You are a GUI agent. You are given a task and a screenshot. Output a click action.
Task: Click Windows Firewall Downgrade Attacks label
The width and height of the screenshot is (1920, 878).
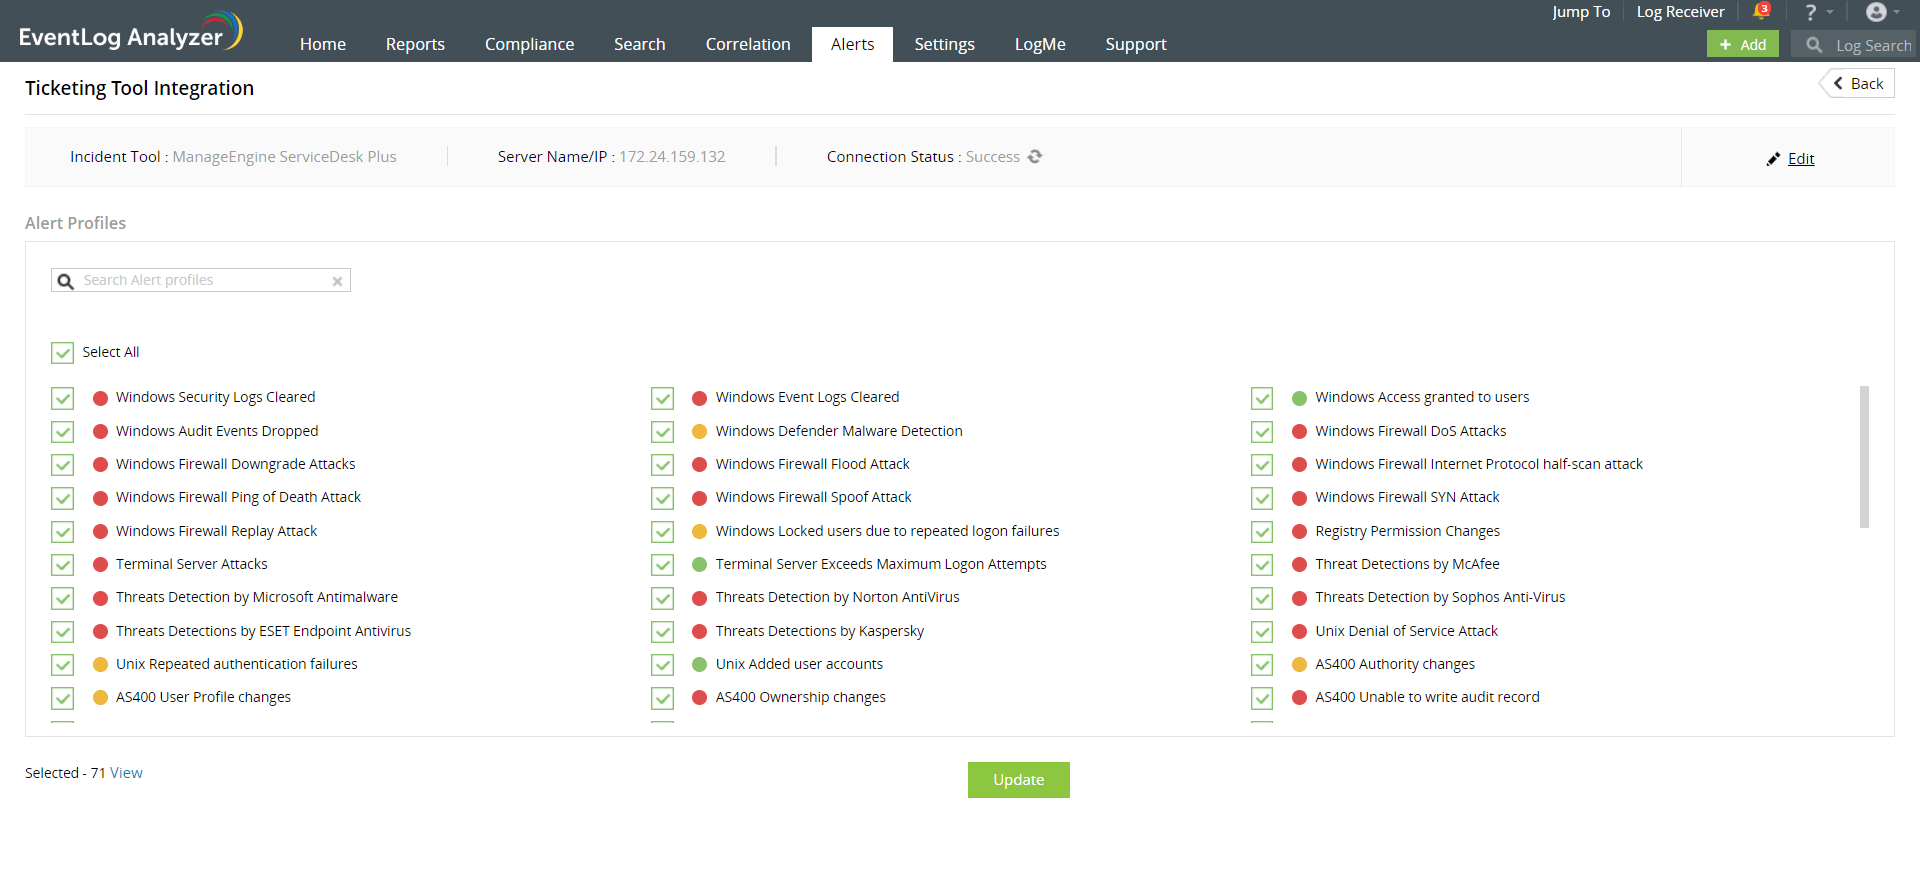[x=235, y=464]
